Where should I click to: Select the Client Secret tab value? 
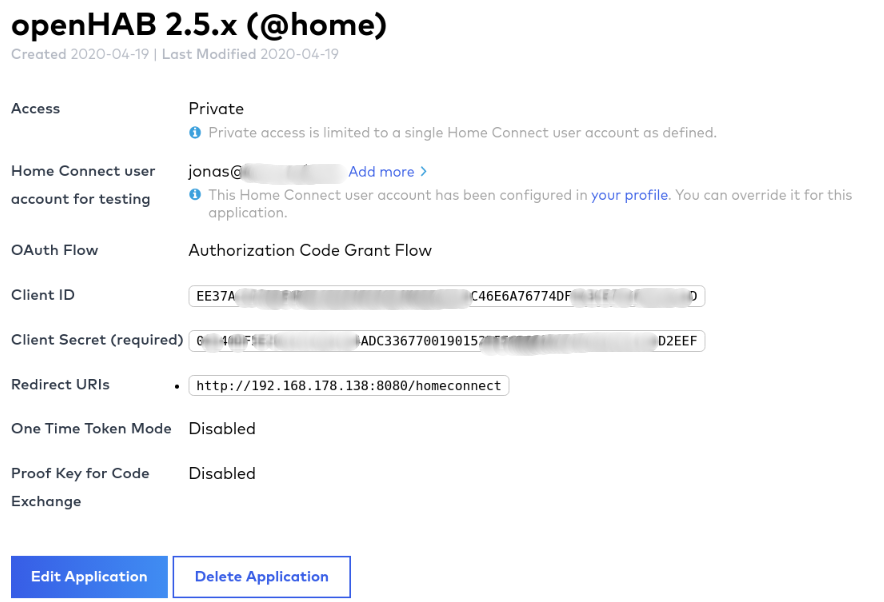tap(447, 341)
